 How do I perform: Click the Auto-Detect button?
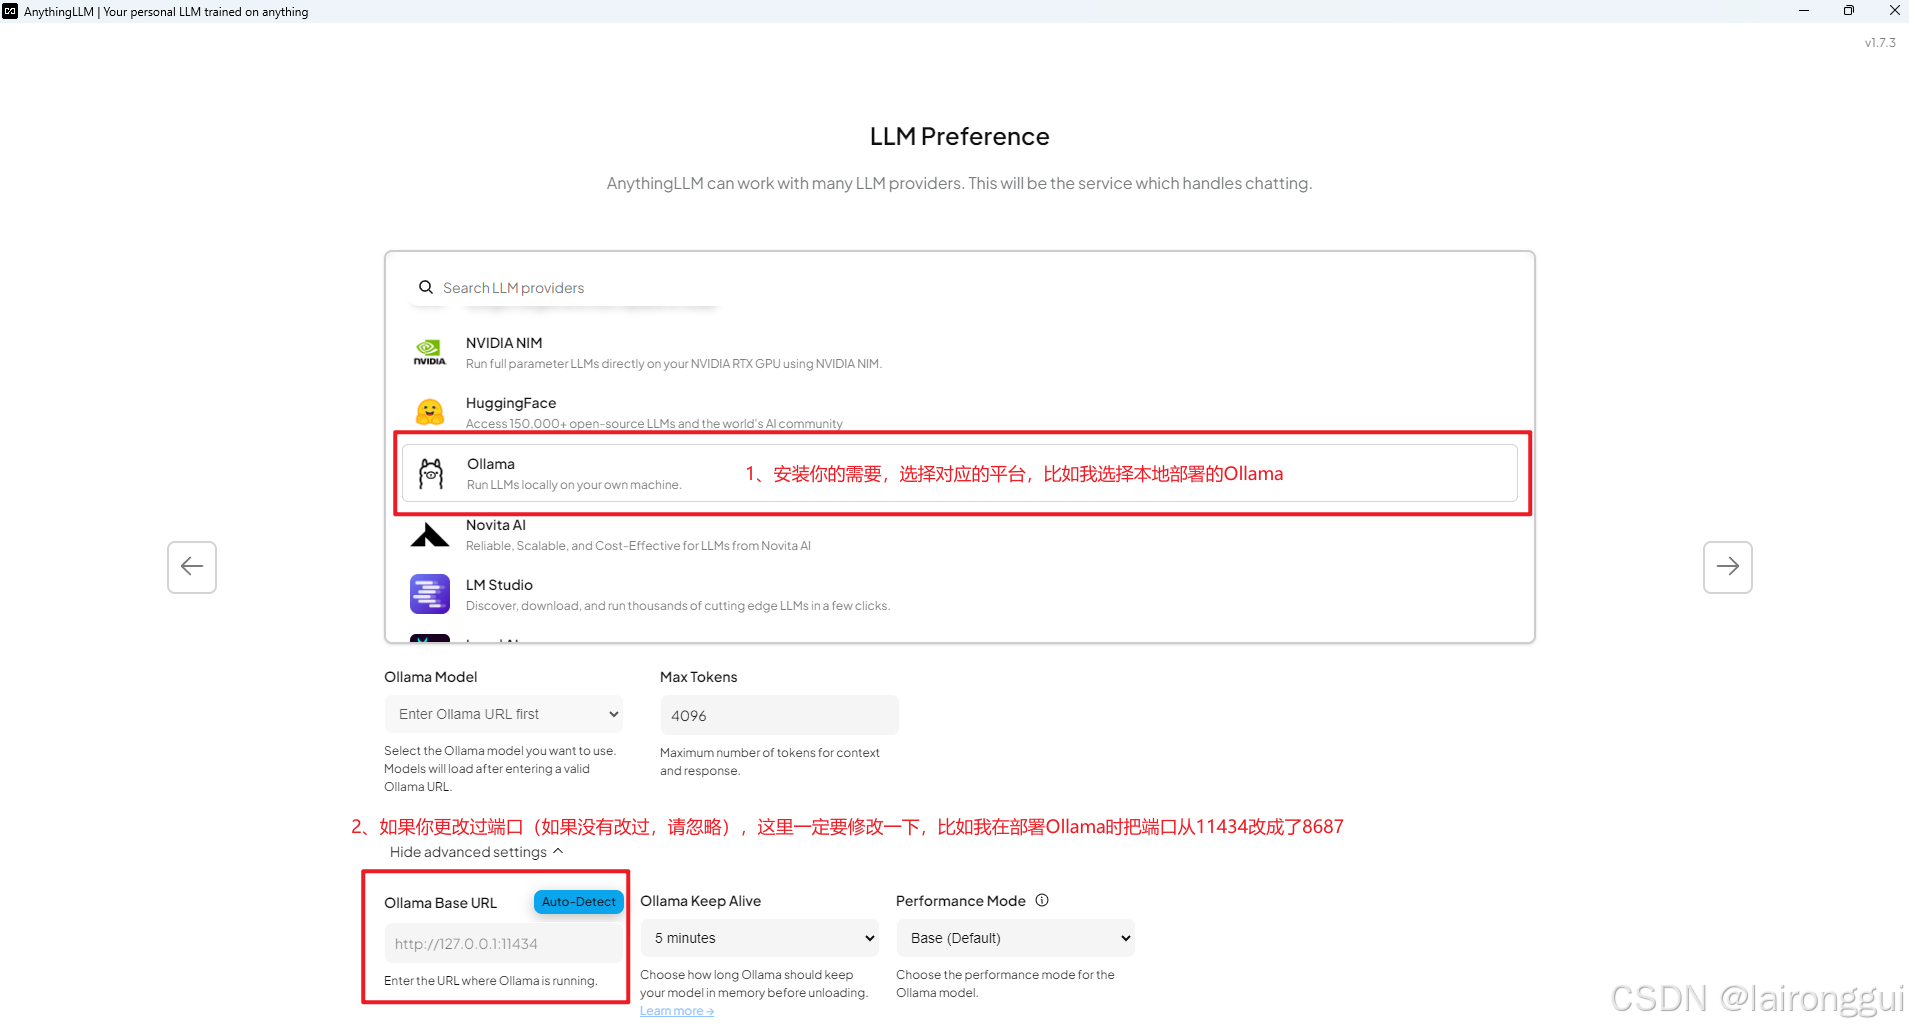pyautogui.click(x=579, y=902)
